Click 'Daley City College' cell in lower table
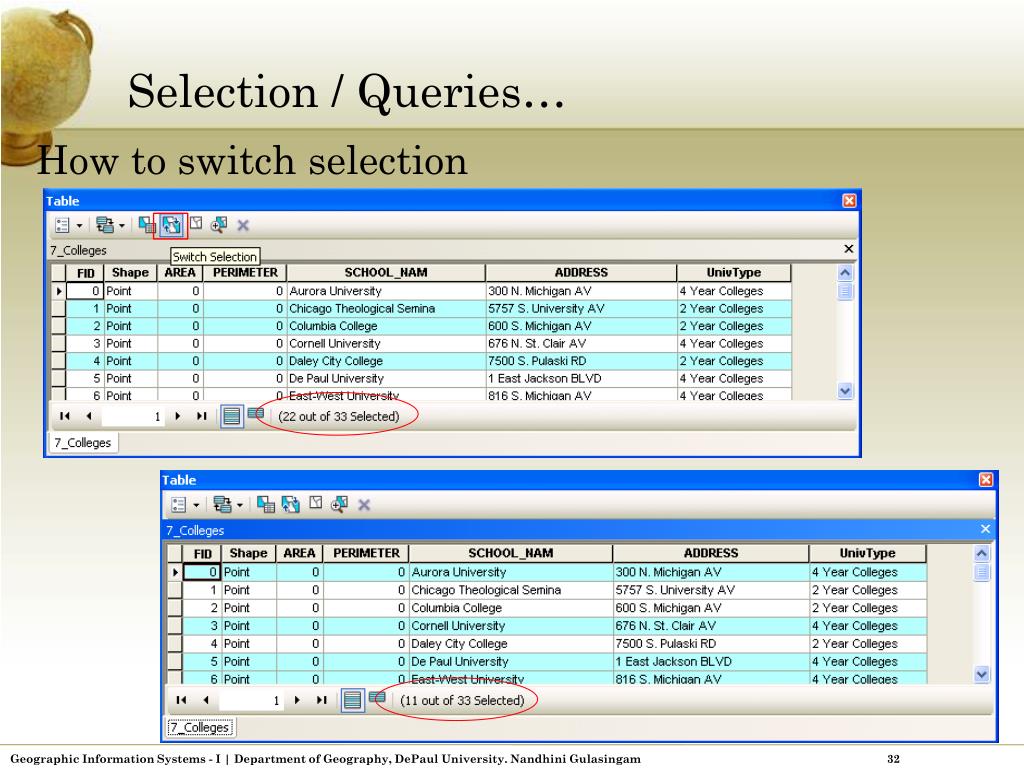 coord(511,644)
